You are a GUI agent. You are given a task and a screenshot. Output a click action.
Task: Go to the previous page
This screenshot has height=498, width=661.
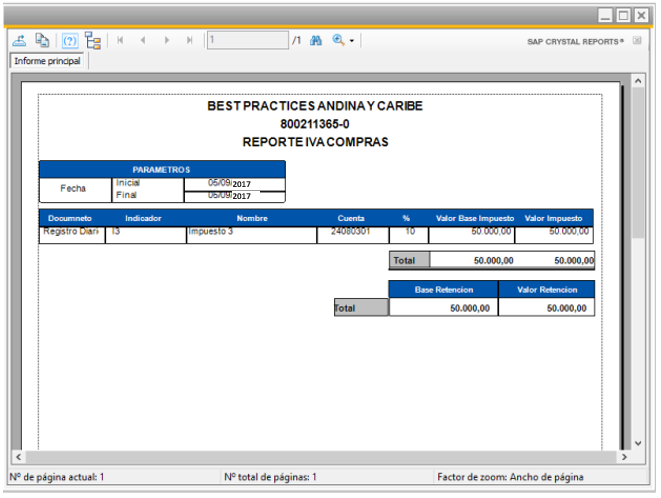point(143,41)
